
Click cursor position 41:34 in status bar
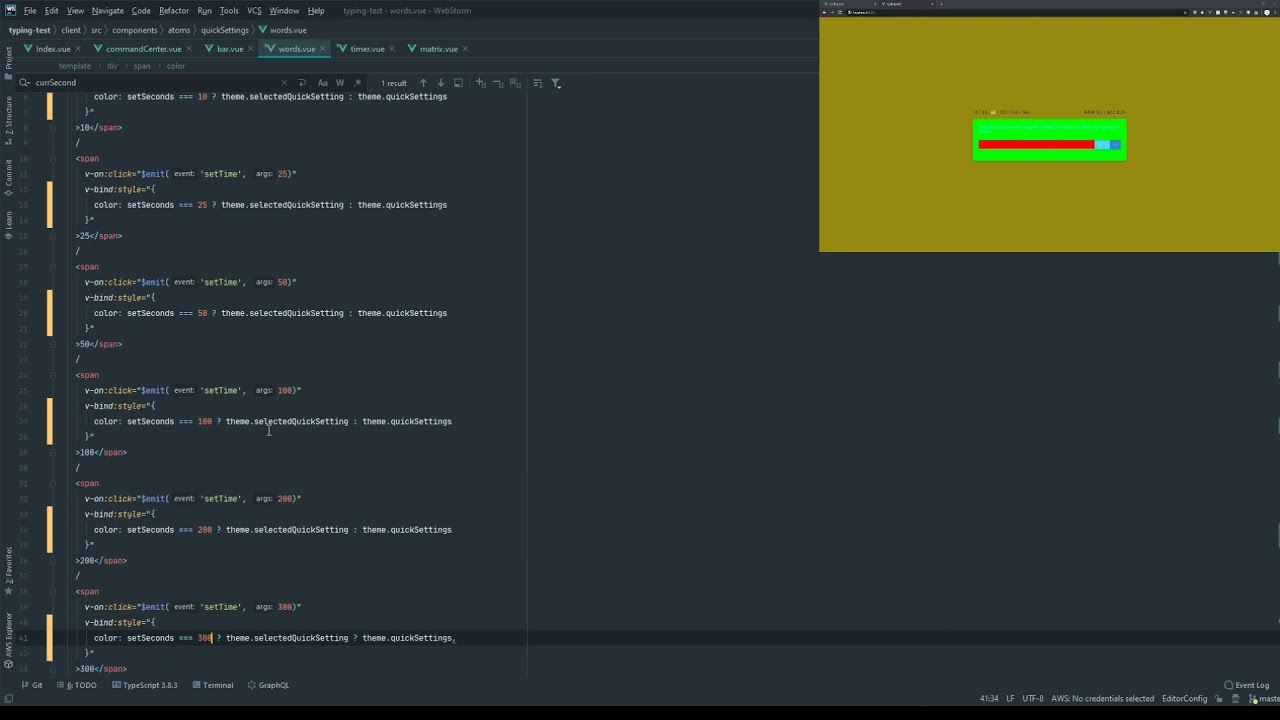(x=988, y=699)
